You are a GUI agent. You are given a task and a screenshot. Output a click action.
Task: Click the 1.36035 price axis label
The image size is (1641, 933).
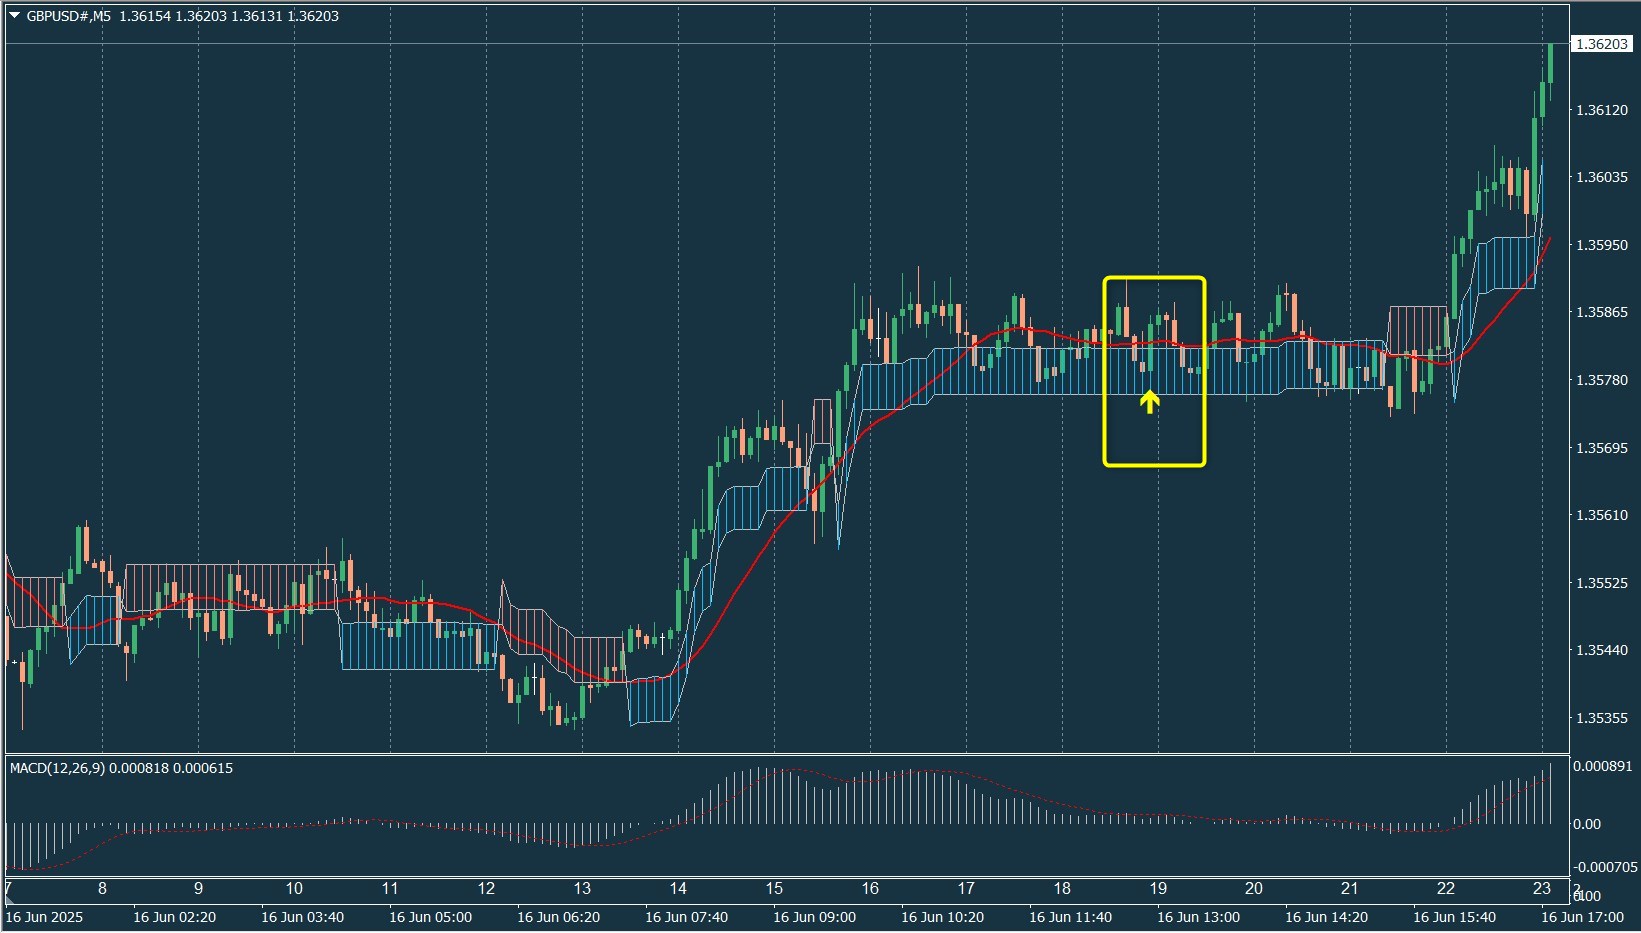1602,177
